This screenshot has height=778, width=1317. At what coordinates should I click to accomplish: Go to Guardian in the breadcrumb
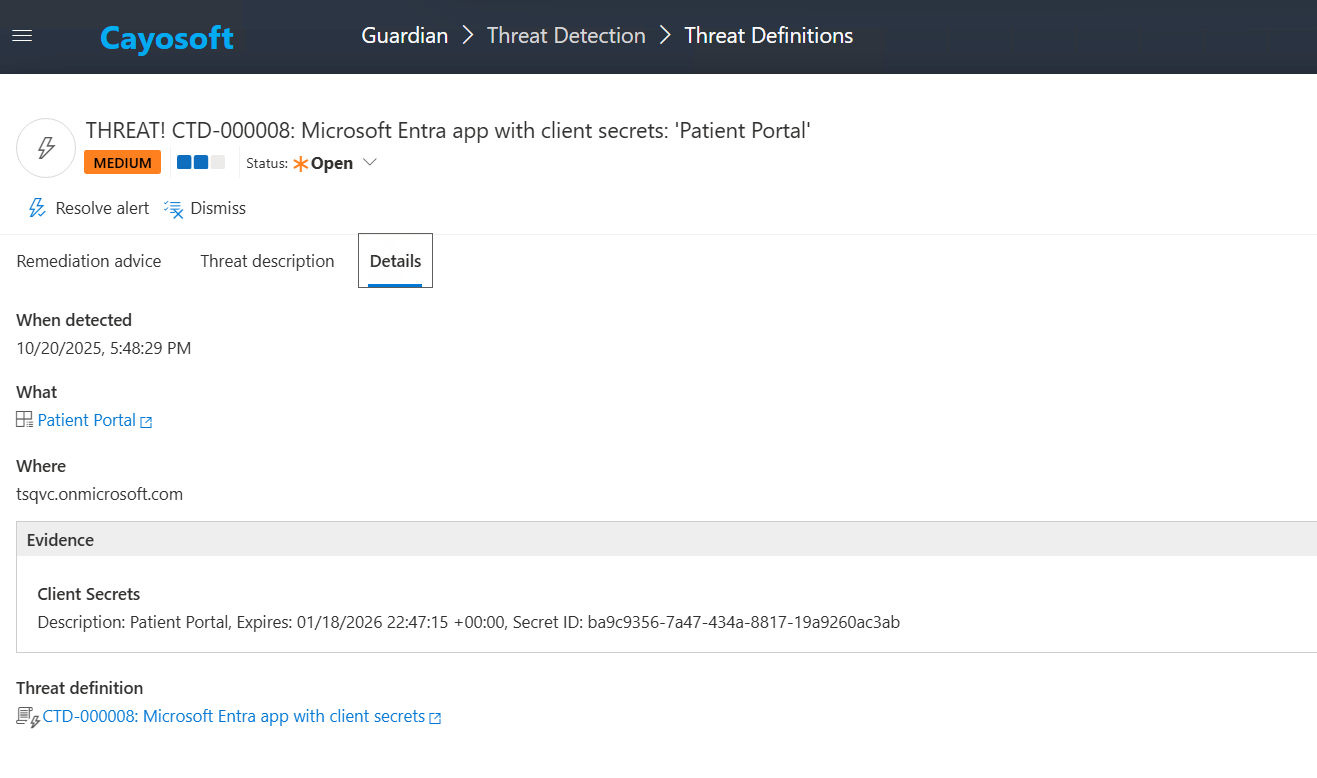click(404, 36)
